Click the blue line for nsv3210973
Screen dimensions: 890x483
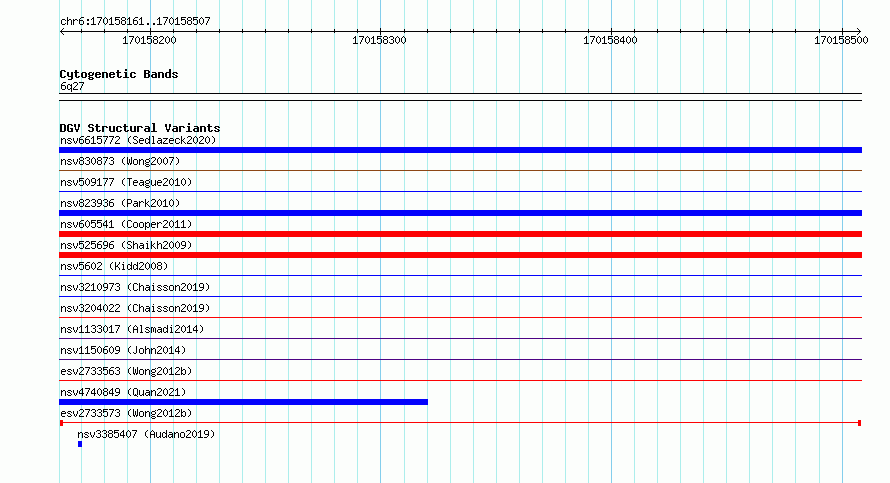(x=460, y=296)
